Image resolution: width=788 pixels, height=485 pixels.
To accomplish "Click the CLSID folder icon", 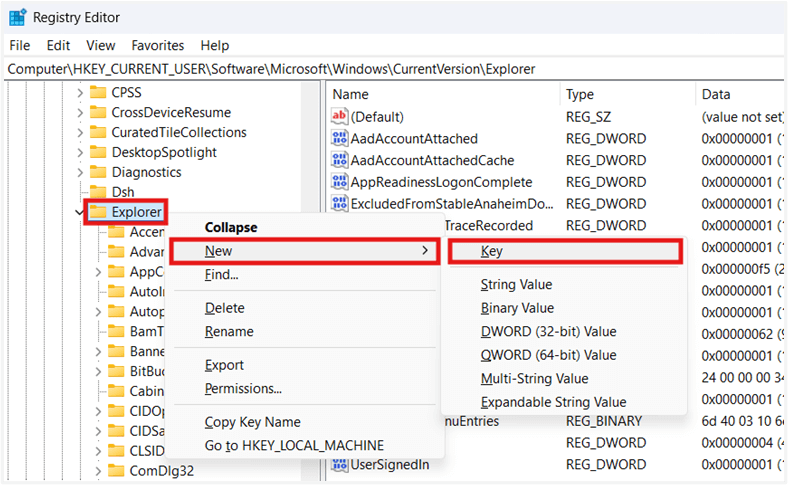I will coord(116,451).
